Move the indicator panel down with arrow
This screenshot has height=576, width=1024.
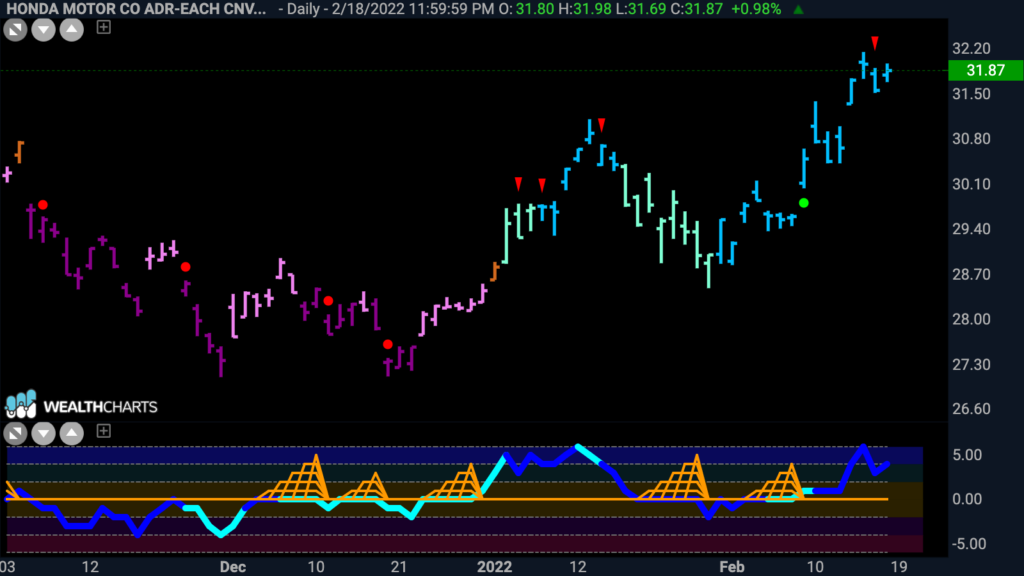[43, 433]
